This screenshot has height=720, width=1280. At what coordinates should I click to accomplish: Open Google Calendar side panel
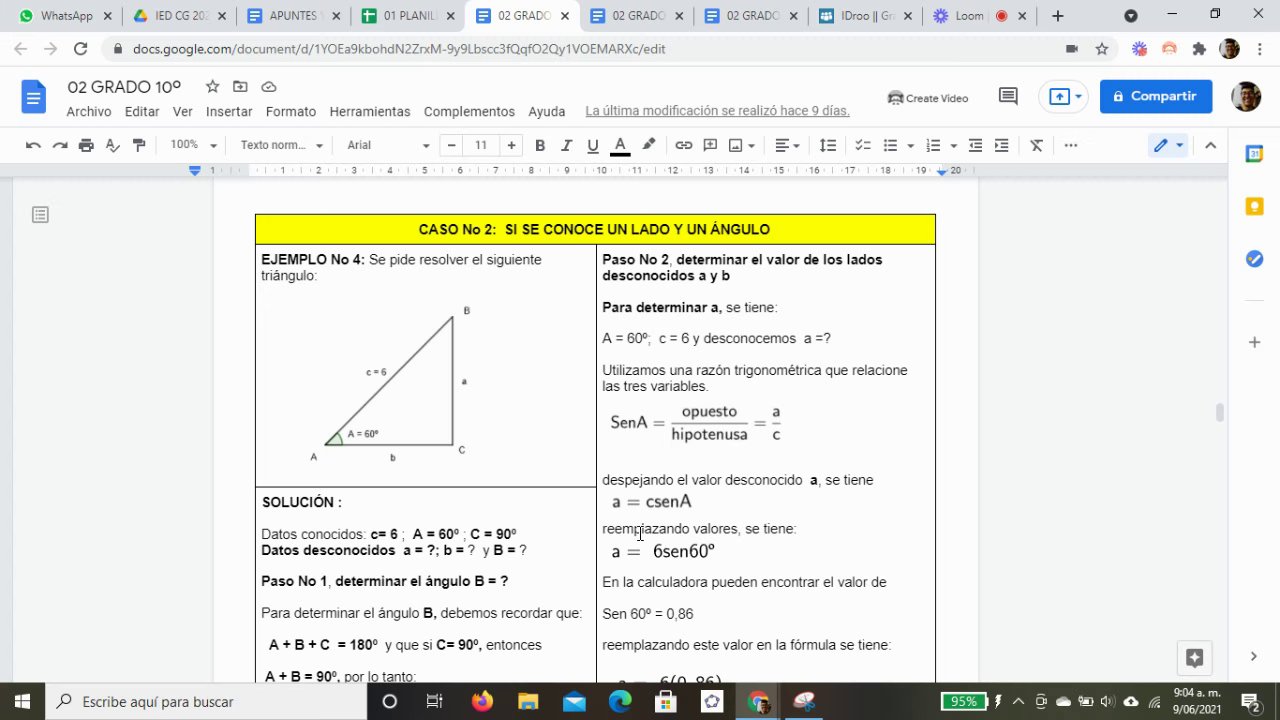tap(1254, 154)
